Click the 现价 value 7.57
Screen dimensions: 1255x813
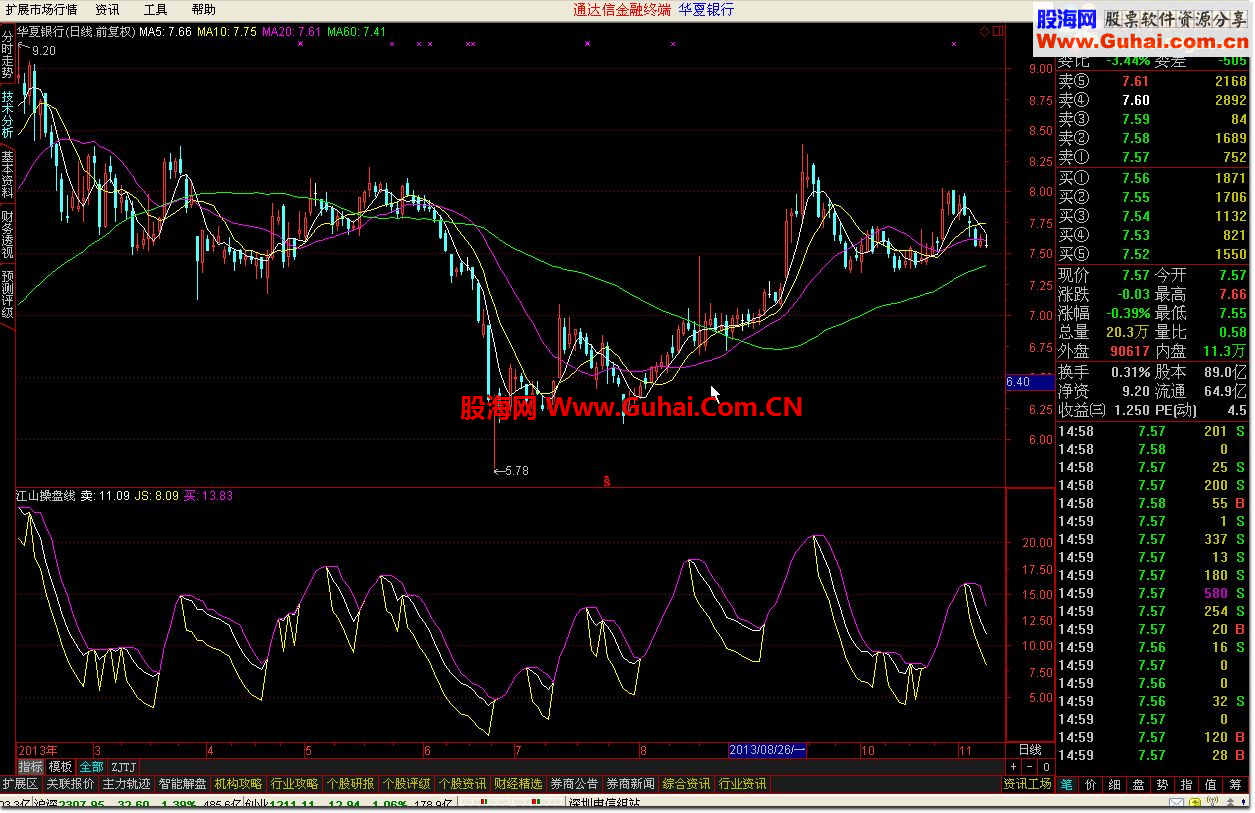point(1135,275)
